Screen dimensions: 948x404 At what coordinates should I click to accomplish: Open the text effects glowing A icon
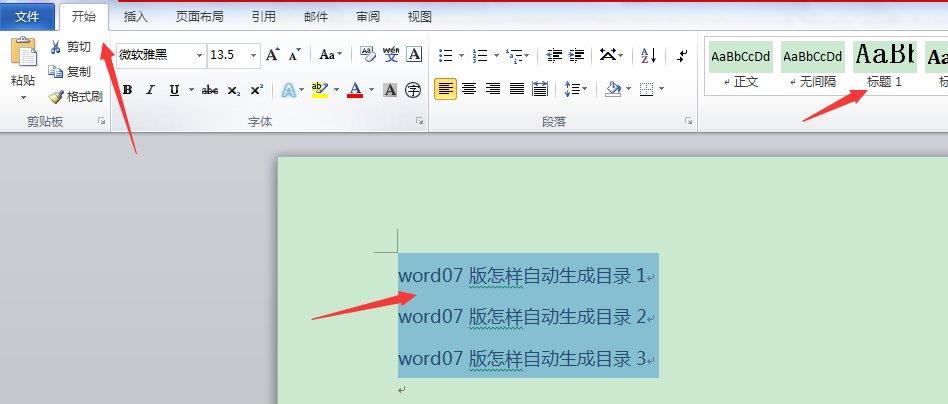point(288,90)
